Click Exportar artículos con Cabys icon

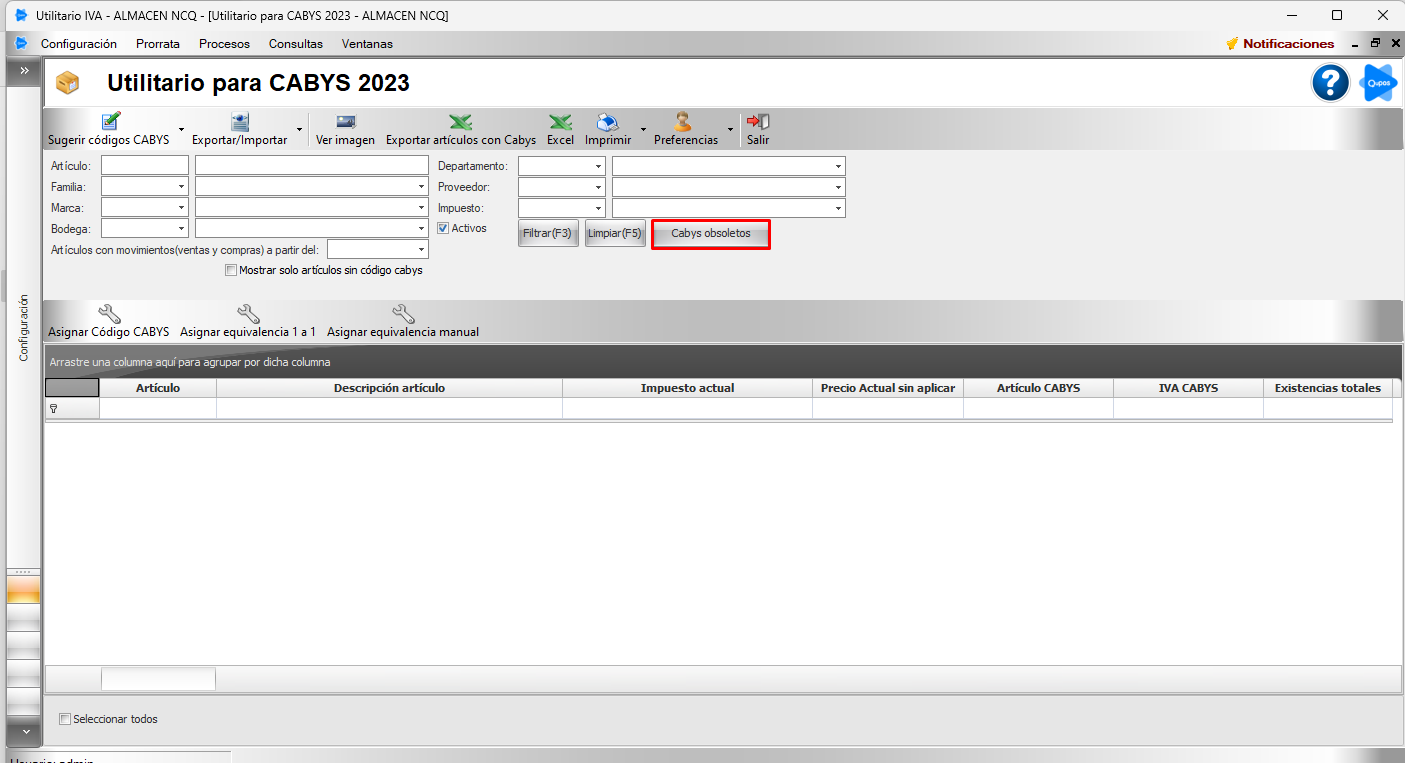(460, 122)
